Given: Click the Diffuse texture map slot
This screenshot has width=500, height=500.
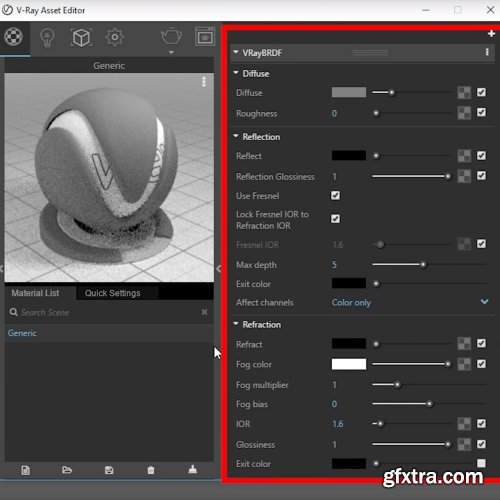Looking at the screenshot, I should pyautogui.click(x=464, y=93).
